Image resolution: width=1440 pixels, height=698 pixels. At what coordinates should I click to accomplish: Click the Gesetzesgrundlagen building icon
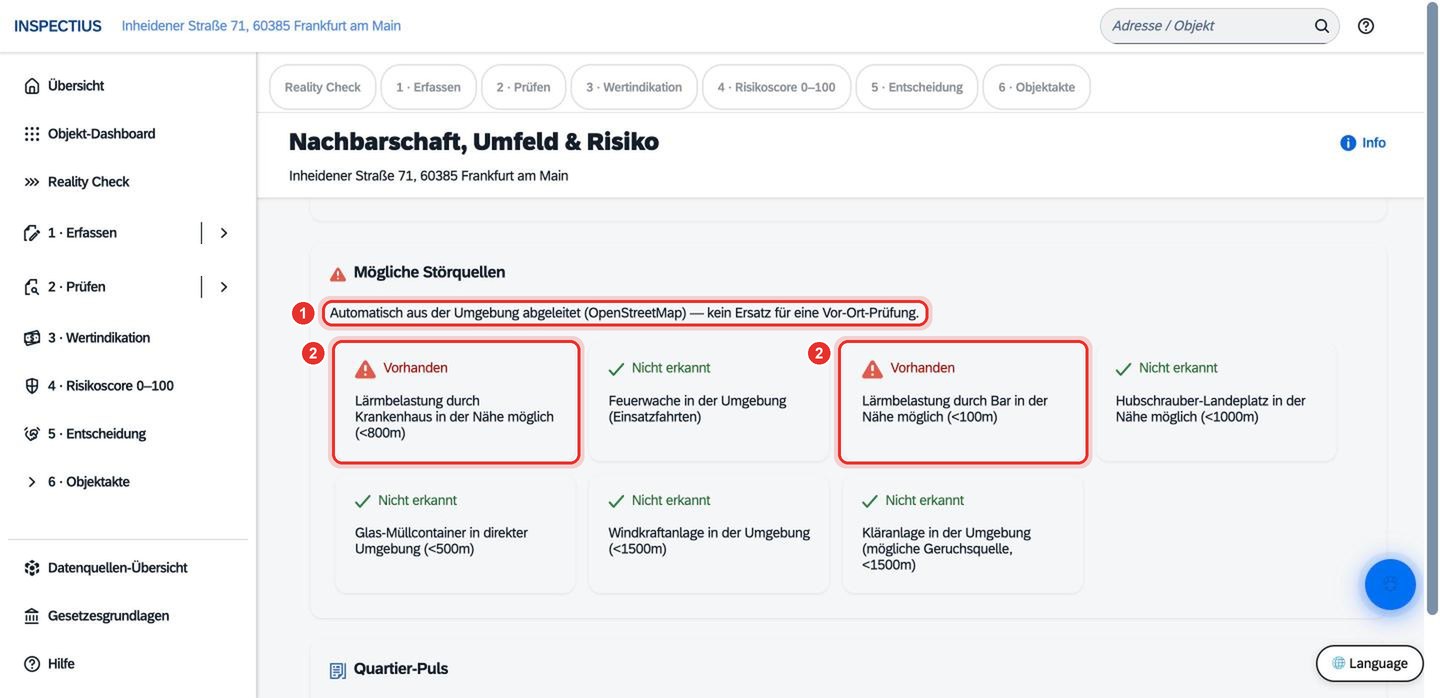coord(32,616)
